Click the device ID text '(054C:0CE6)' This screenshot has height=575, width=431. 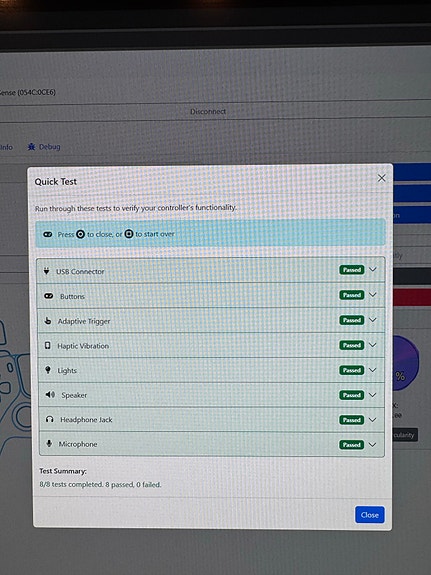coord(37,92)
